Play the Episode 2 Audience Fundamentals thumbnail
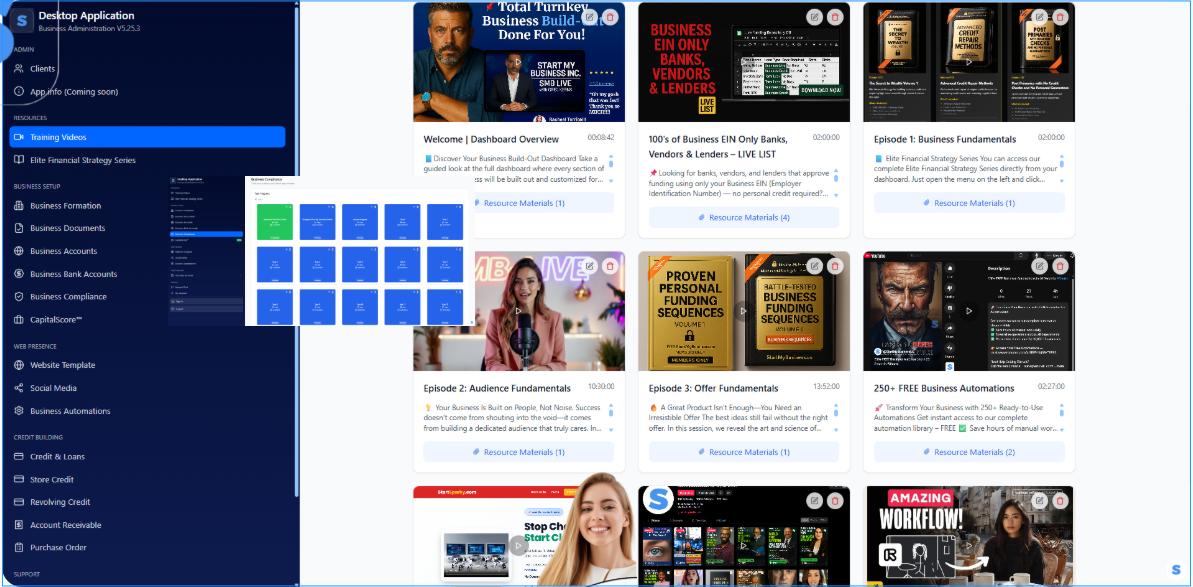 point(519,311)
